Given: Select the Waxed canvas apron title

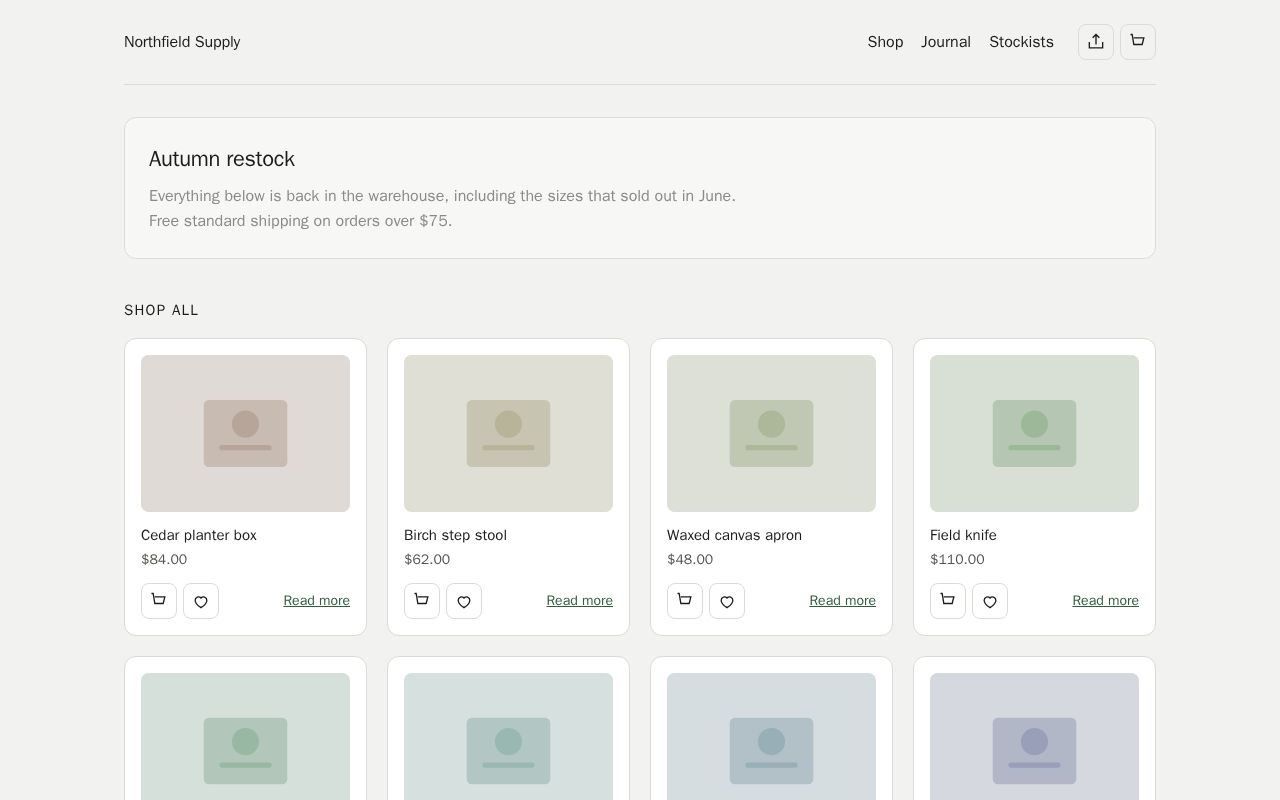Looking at the screenshot, I should [734, 535].
